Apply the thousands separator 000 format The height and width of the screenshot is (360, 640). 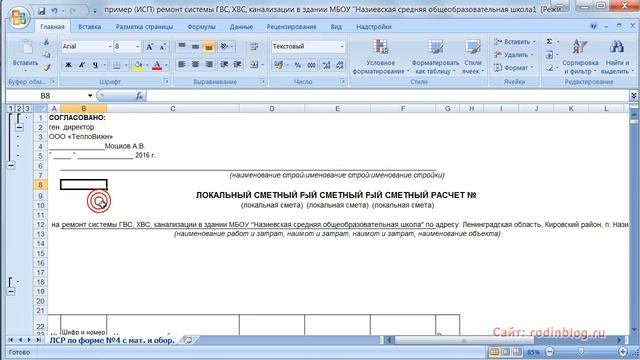[x=311, y=65]
